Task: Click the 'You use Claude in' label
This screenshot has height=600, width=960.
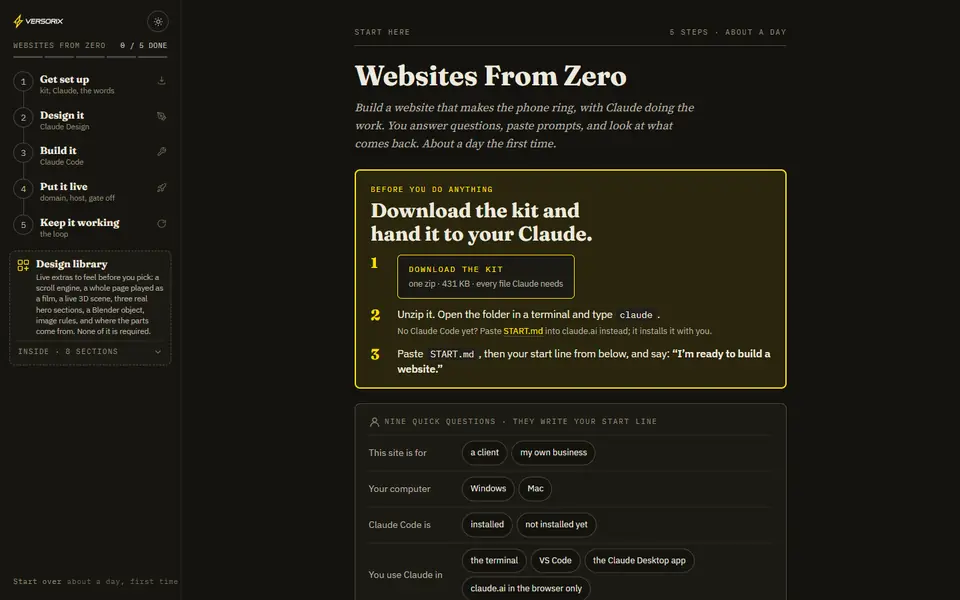Action: tap(405, 575)
